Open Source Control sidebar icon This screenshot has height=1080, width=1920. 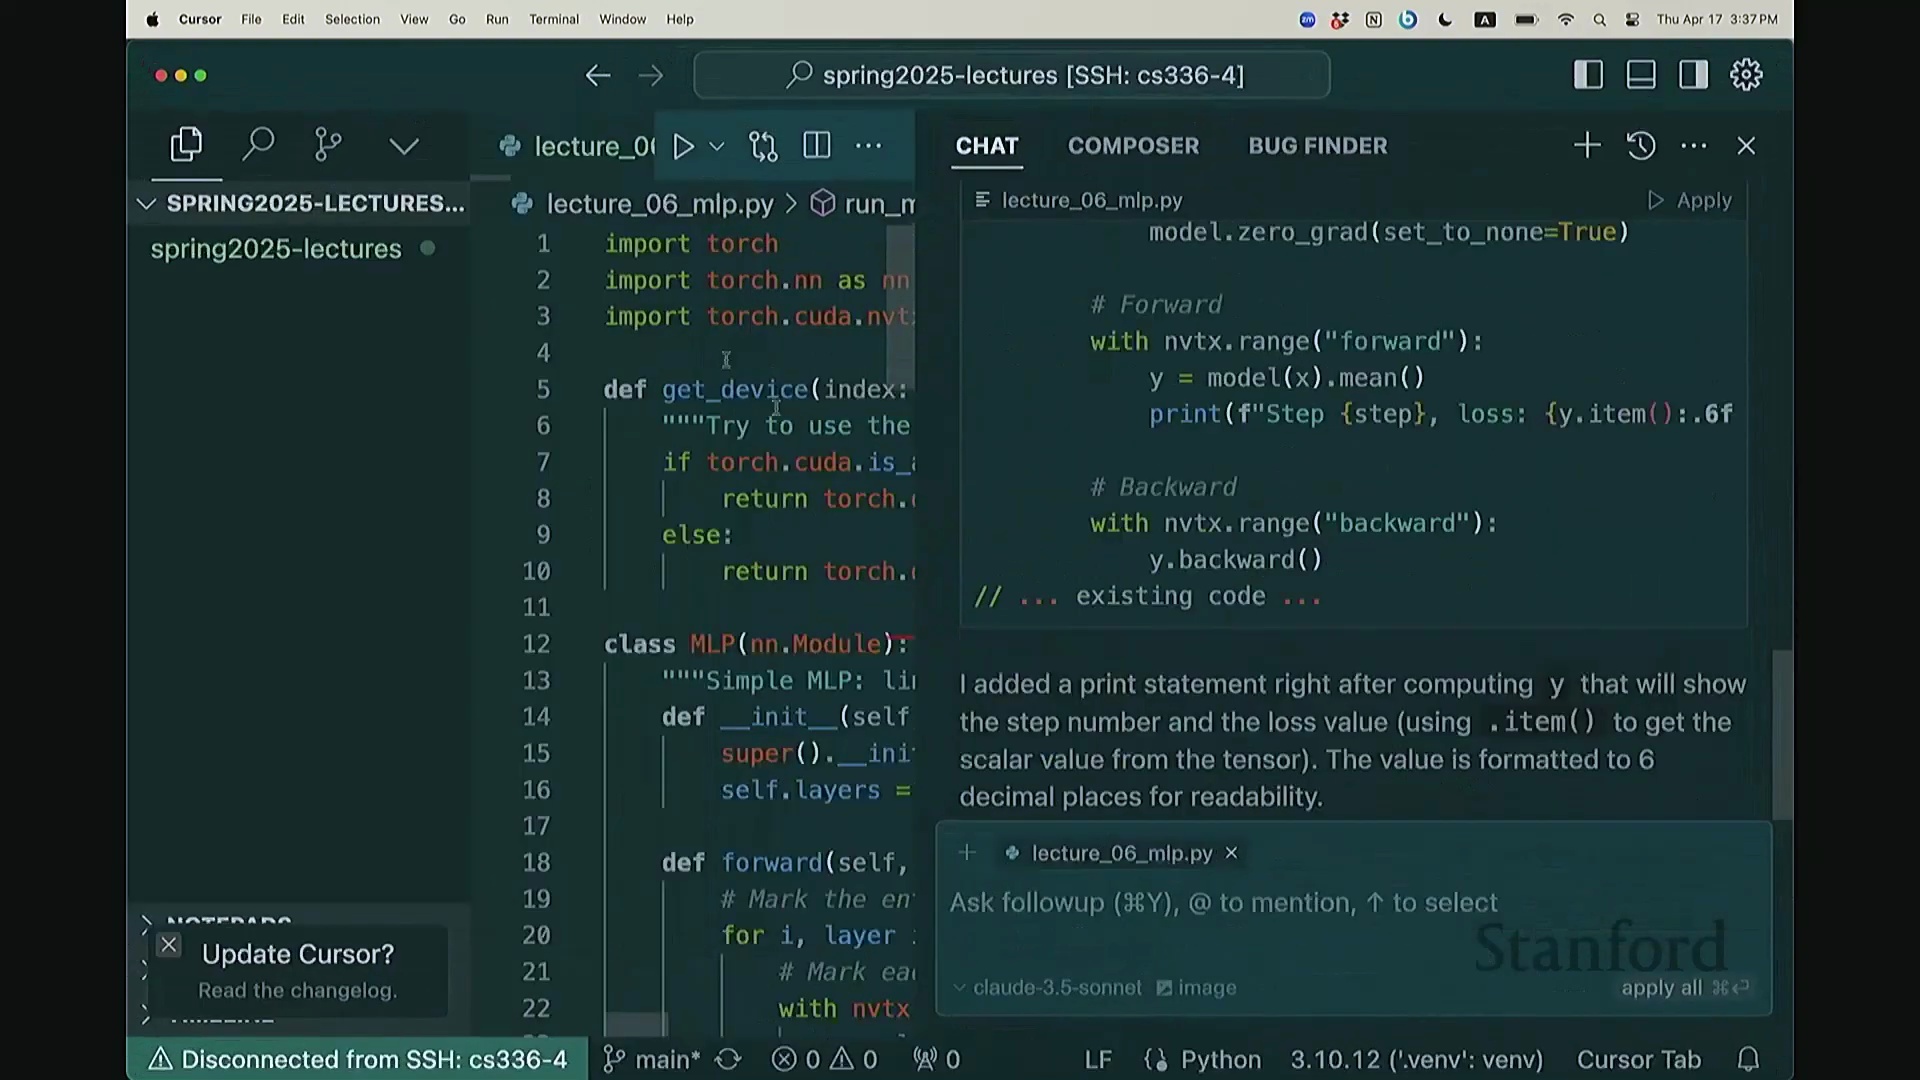point(328,145)
